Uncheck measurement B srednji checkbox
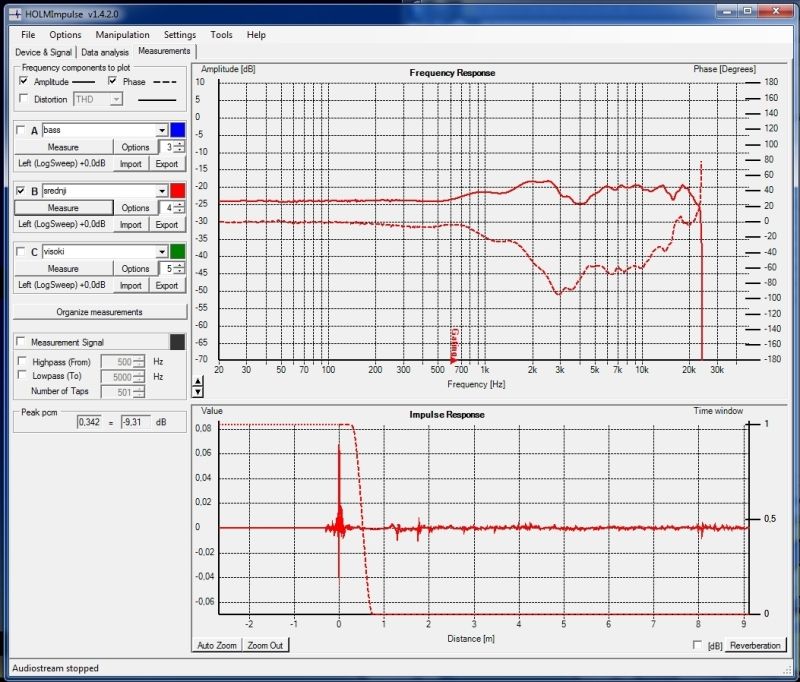This screenshot has height=682, width=800. [20, 190]
